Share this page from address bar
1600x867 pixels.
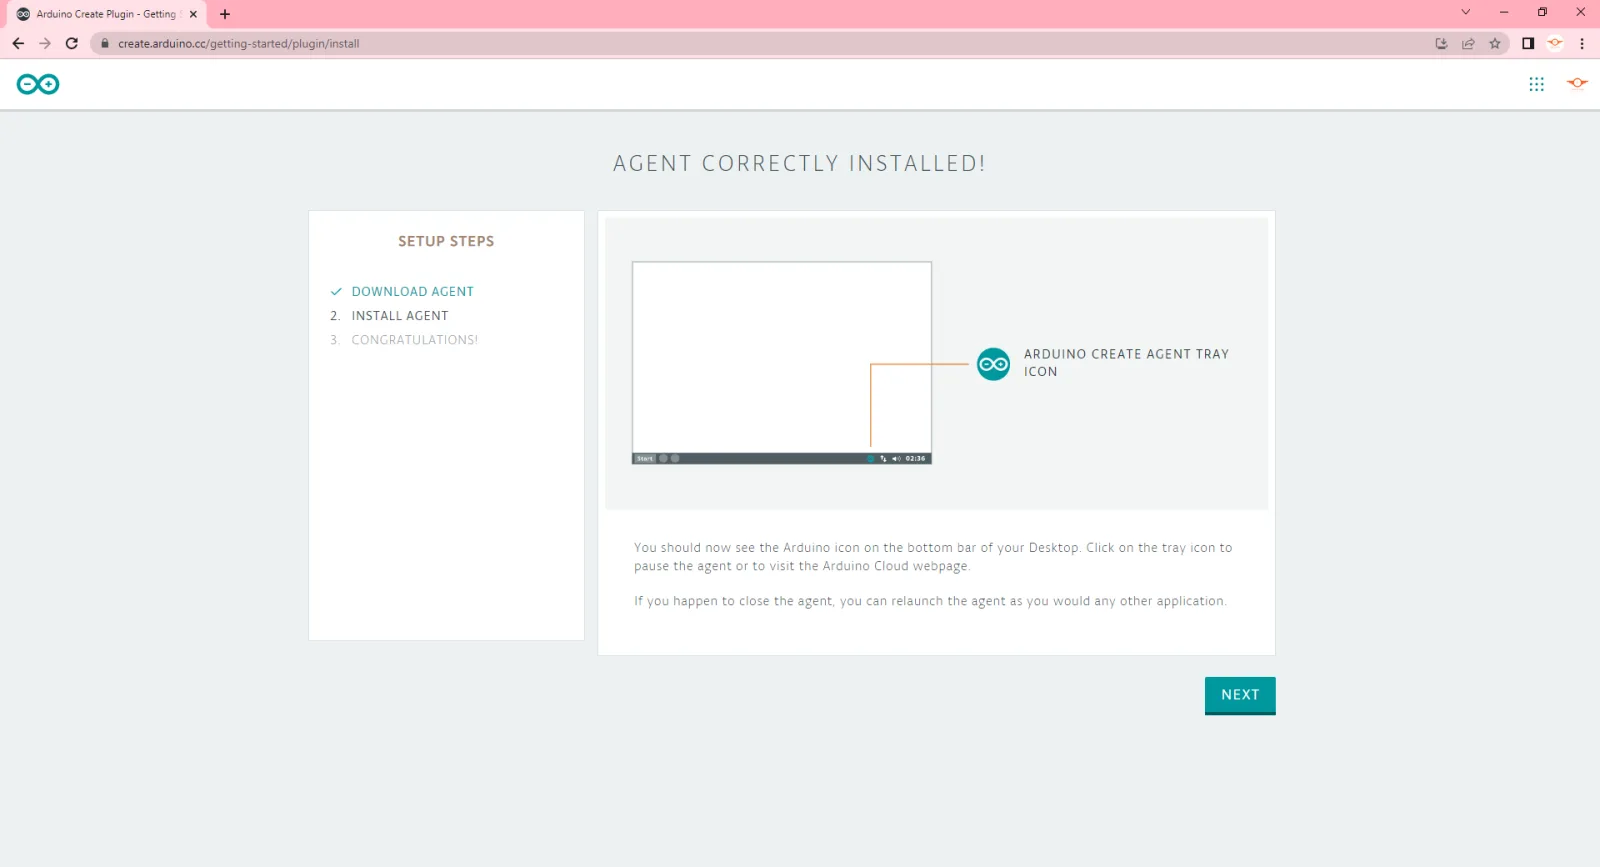1468,43
